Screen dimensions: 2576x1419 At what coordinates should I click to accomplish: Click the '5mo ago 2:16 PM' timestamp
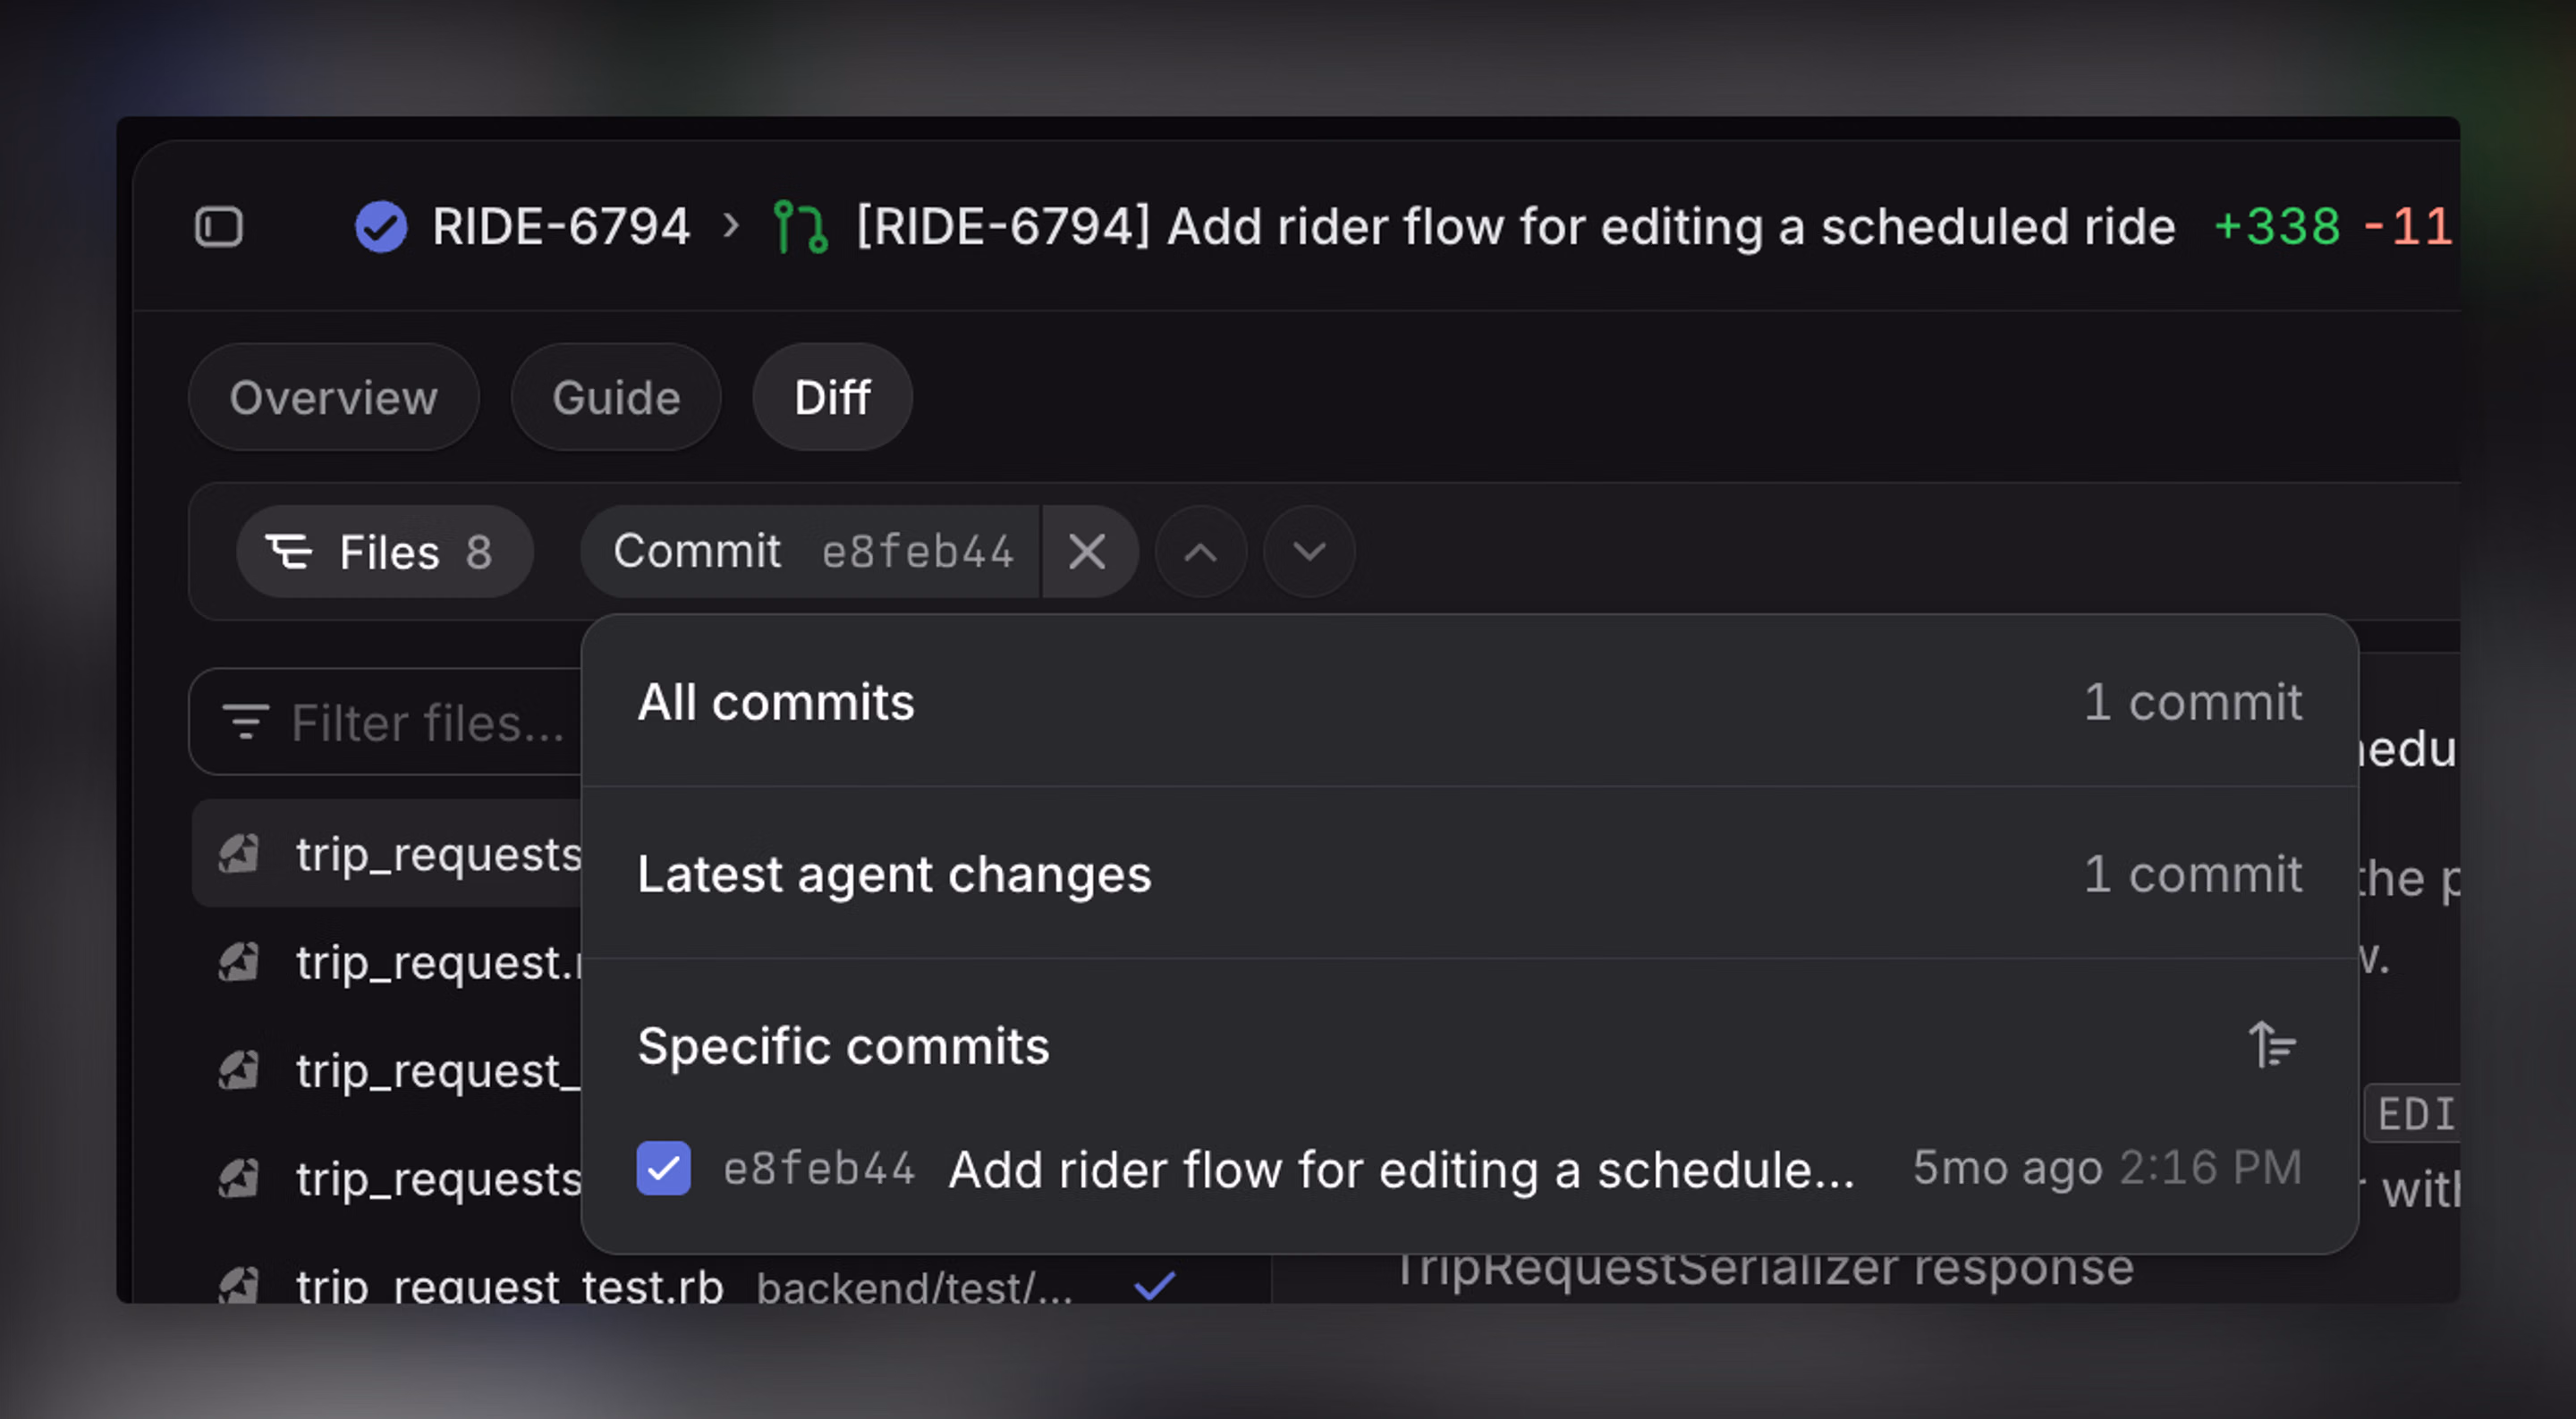2107,1167
